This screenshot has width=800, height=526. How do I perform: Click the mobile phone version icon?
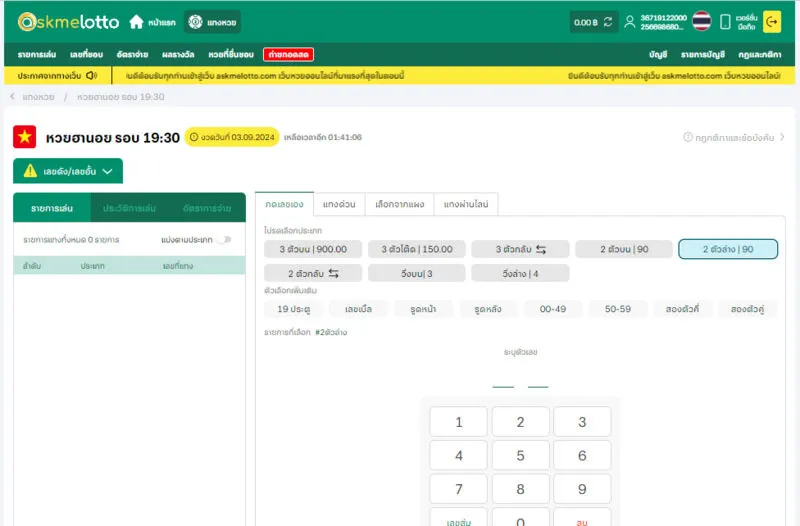click(x=726, y=22)
